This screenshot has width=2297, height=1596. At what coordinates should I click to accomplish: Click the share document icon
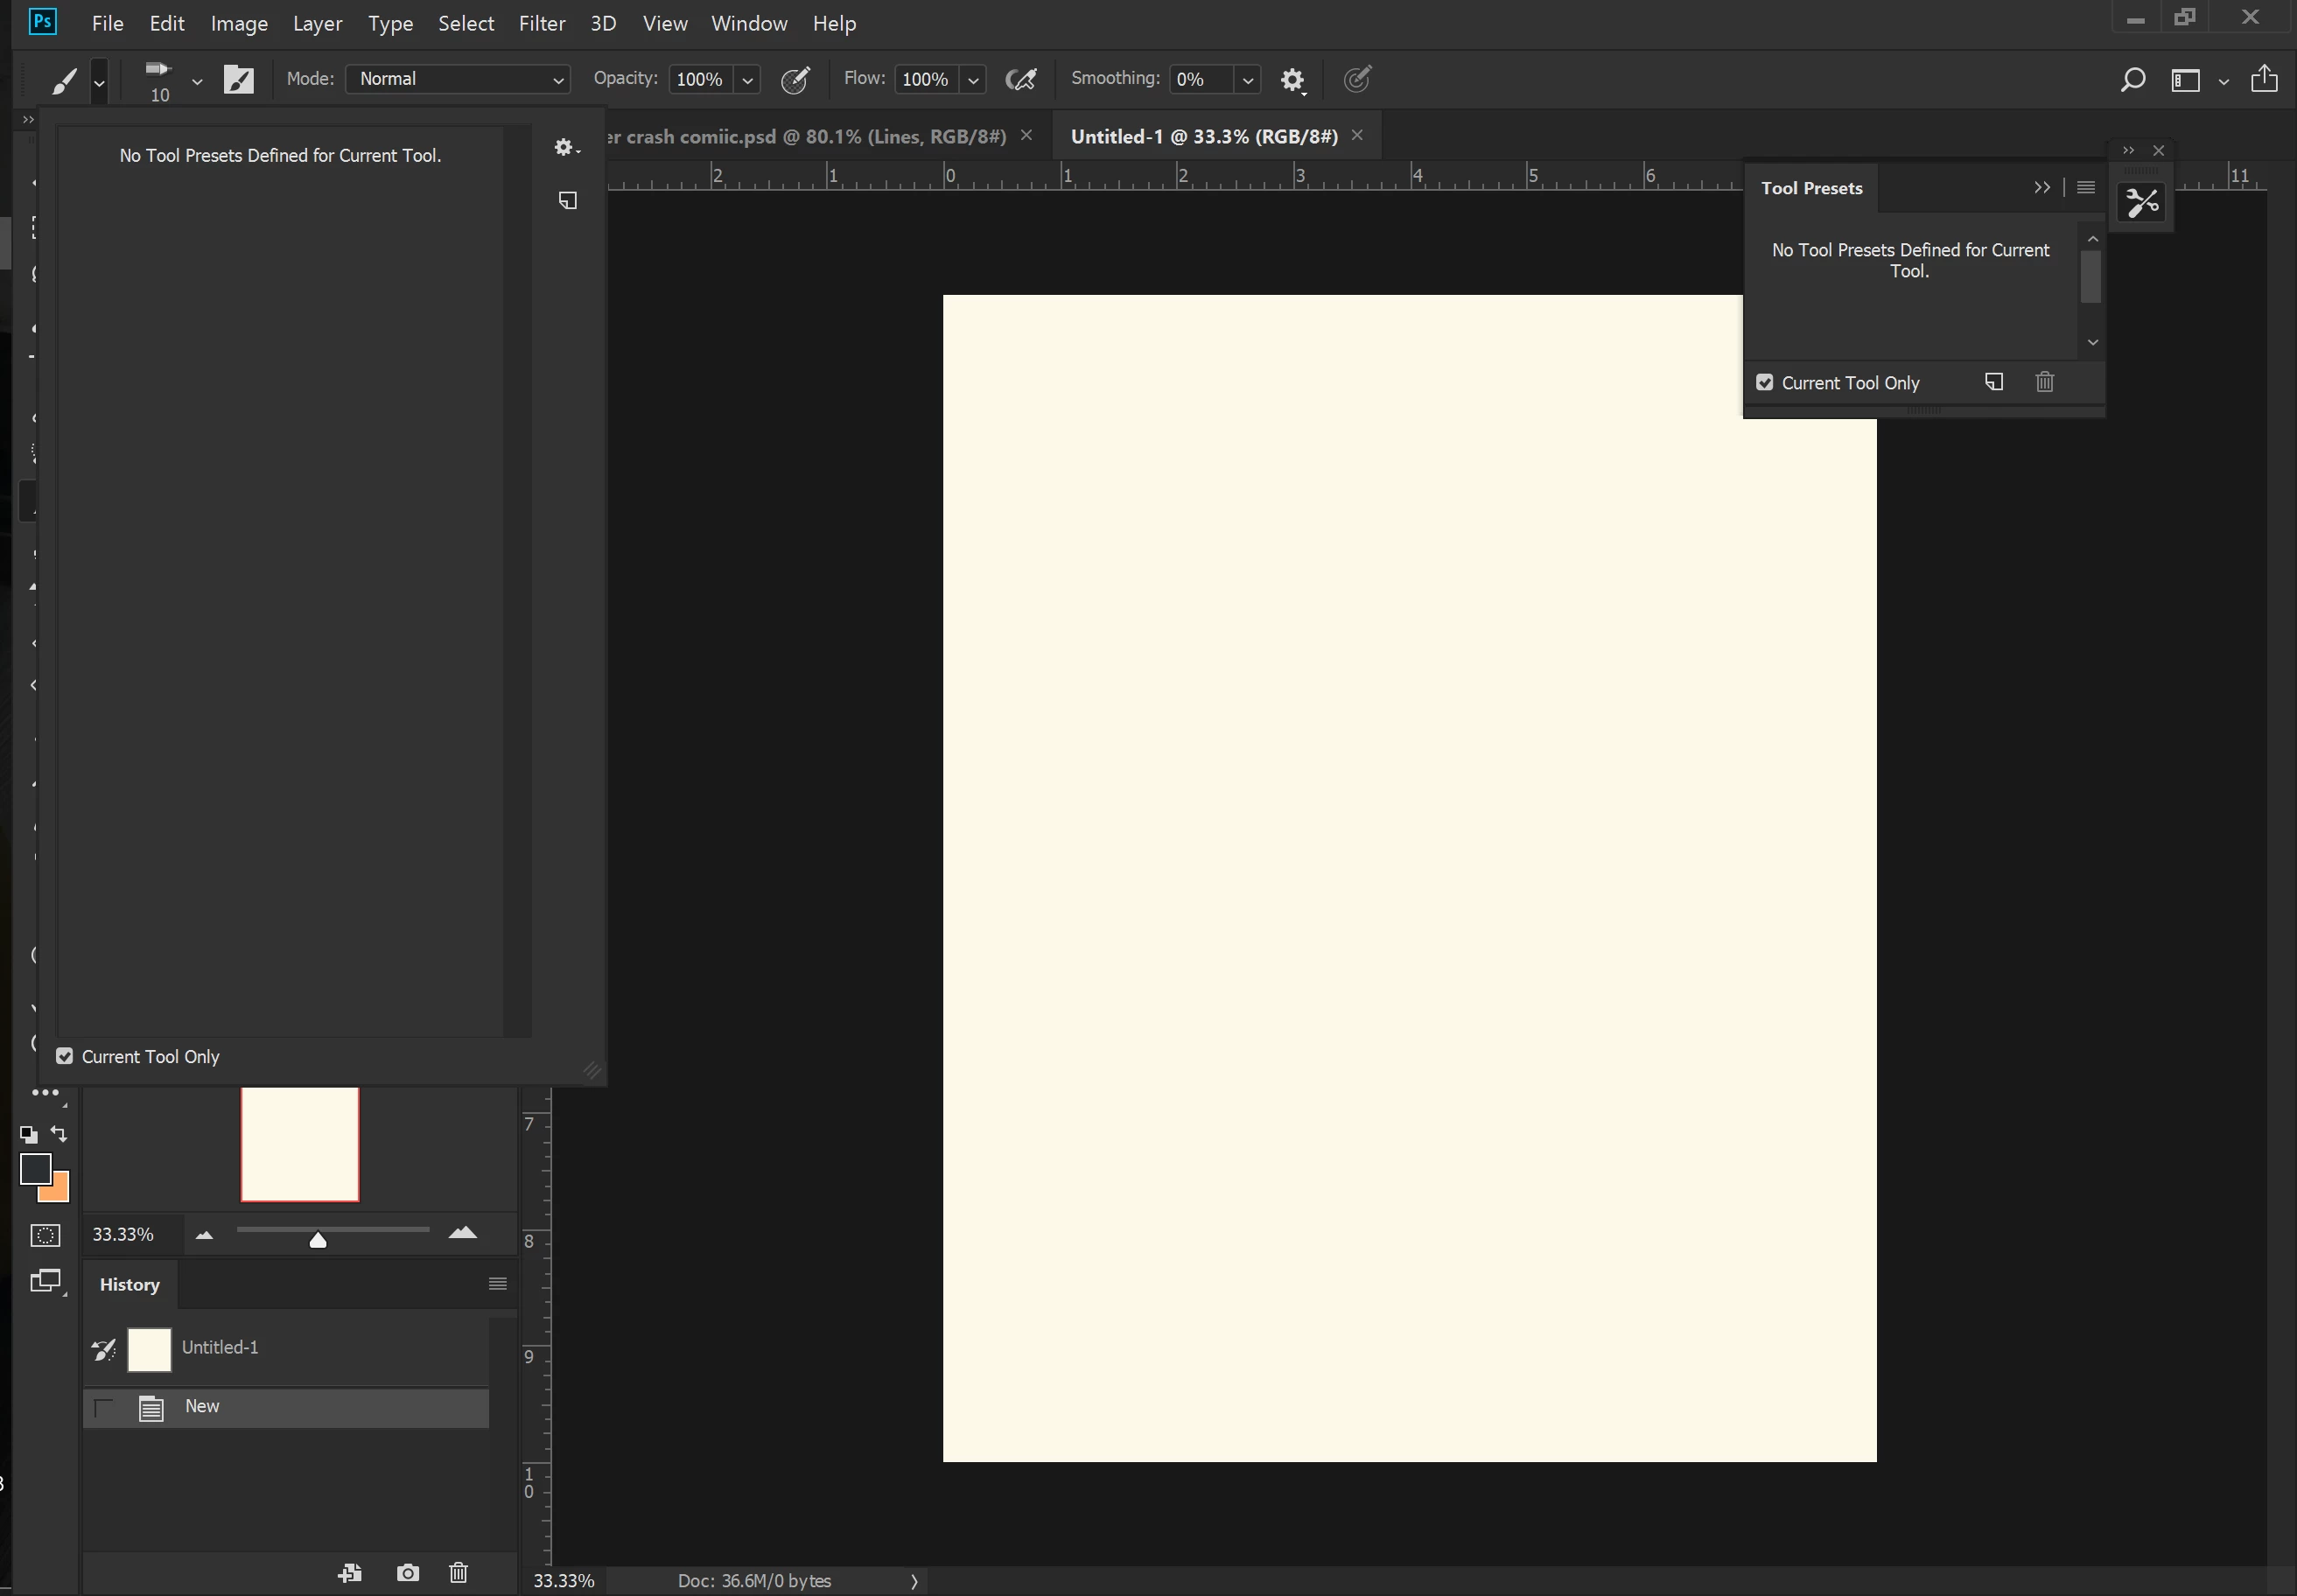pos(2264,79)
